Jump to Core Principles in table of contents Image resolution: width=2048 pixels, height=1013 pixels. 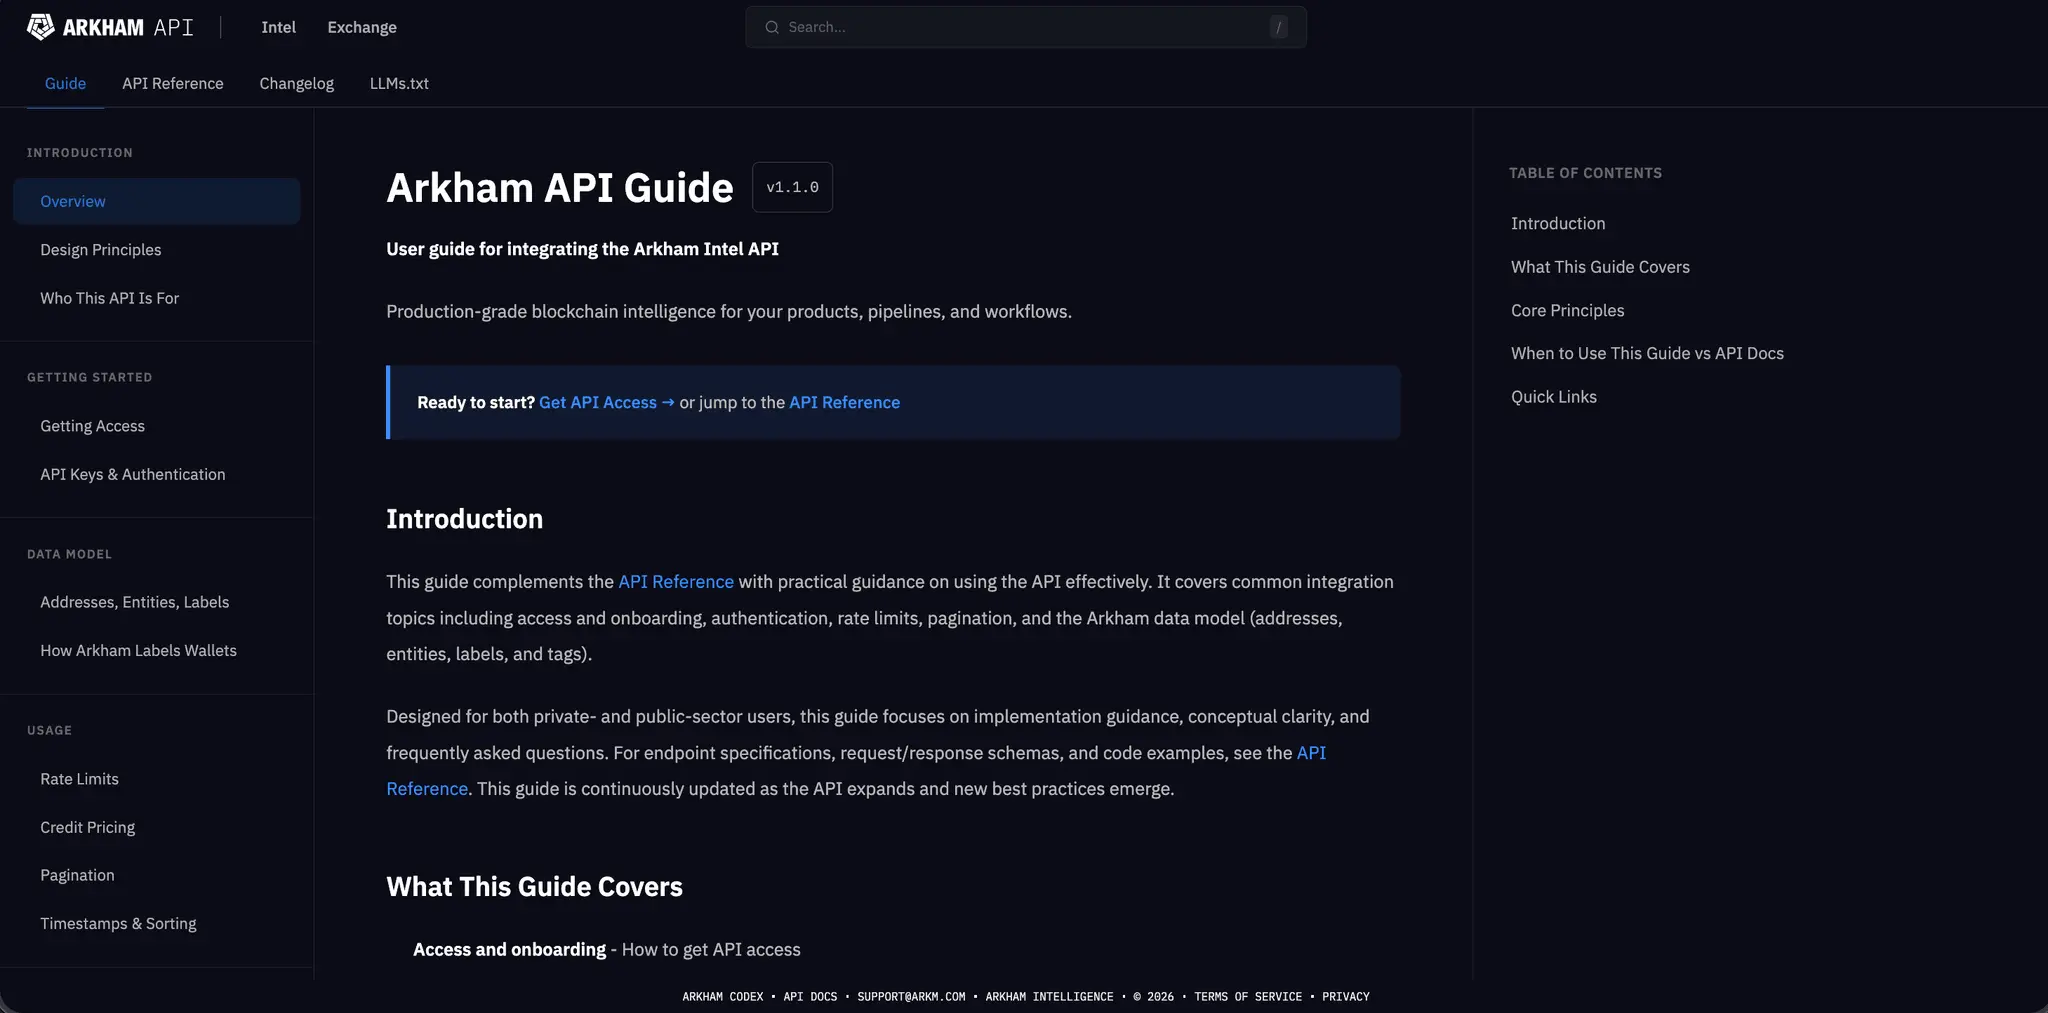click(1567, 310)
